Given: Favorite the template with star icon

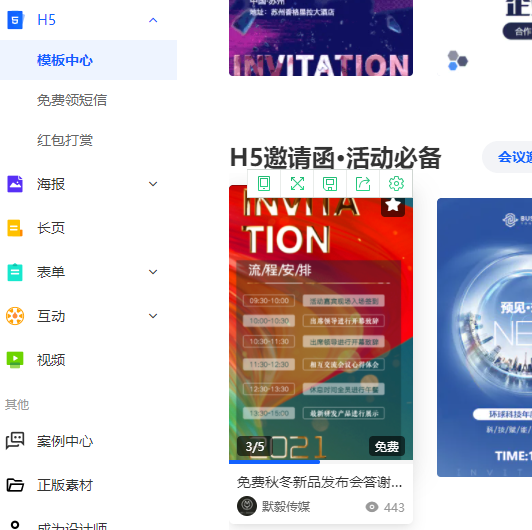Looking at the screenshot, I should [x=393, y=205].
